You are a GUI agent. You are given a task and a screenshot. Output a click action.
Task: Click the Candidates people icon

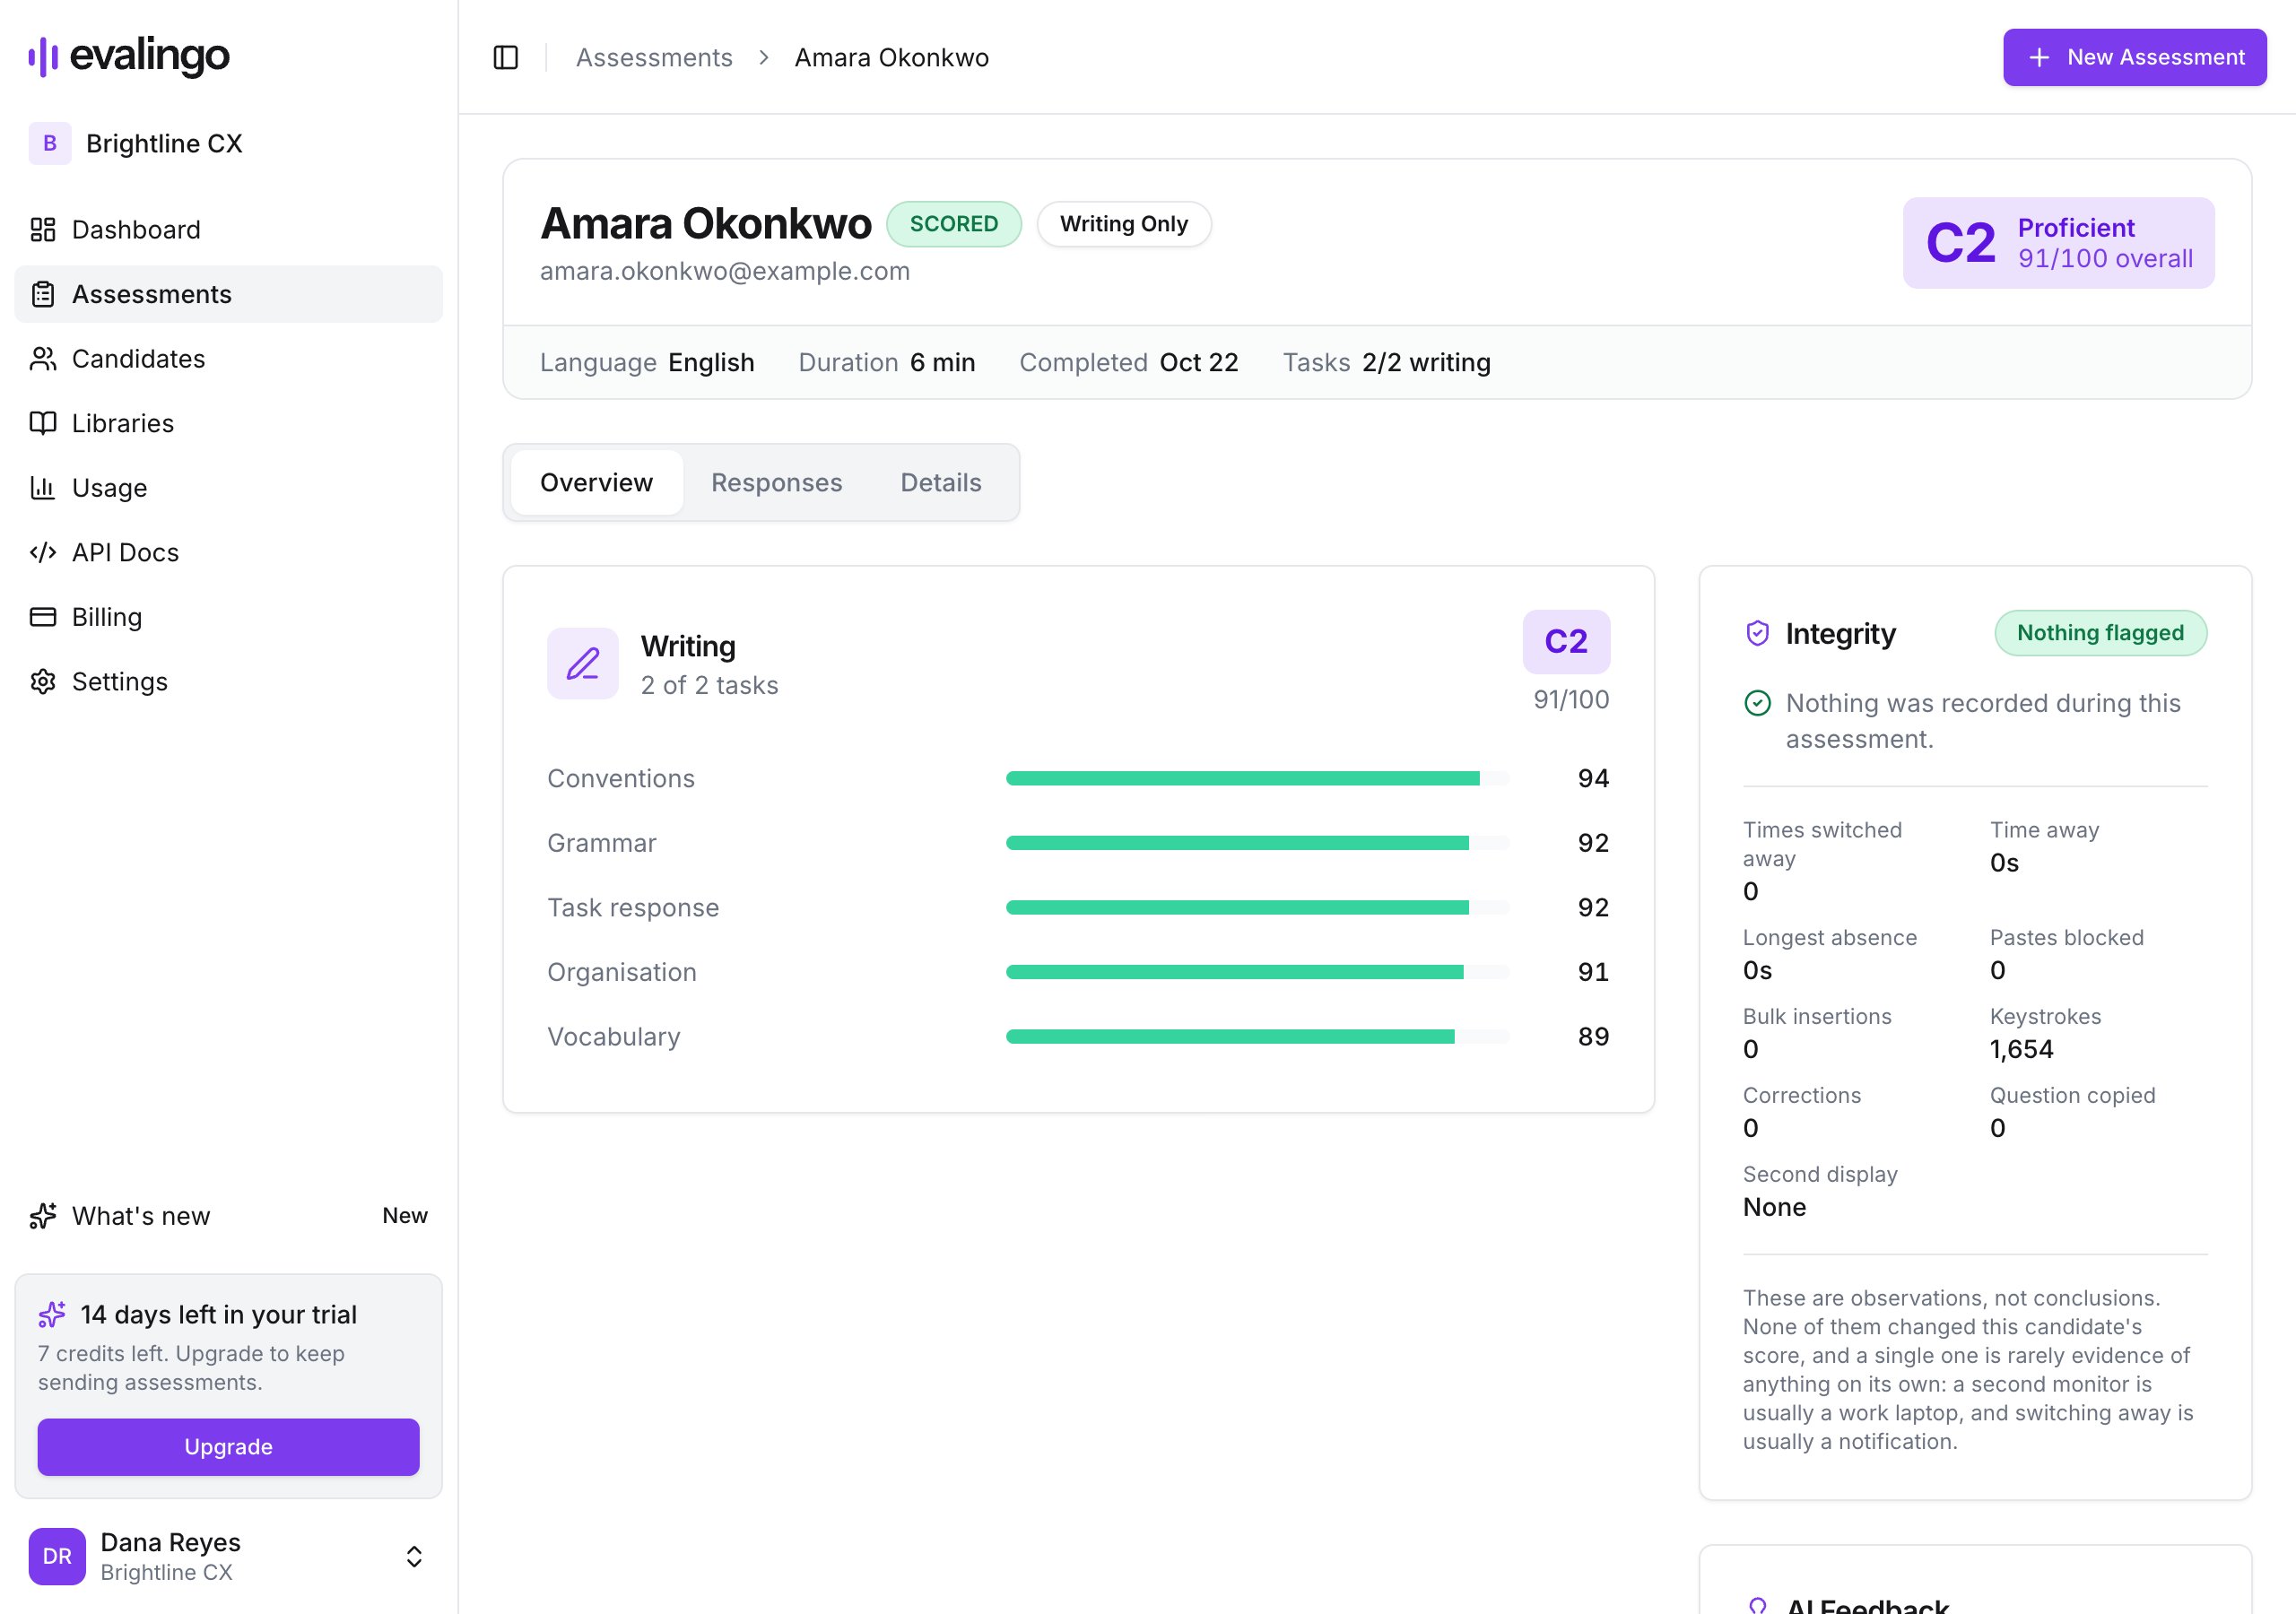coord(43,359)
